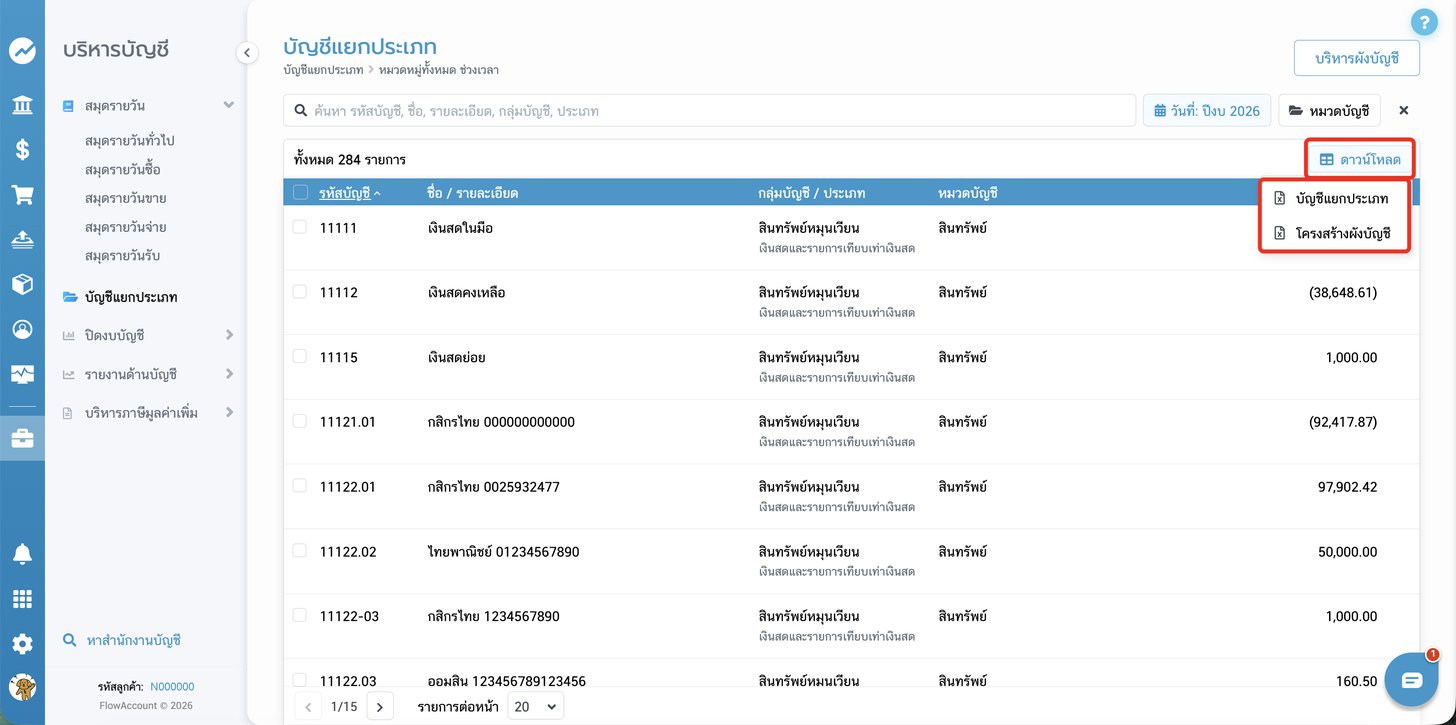The image size is (1456, 725).
Task: Open the contacts person icon in sidebar
Action: (x=22, y=329)
